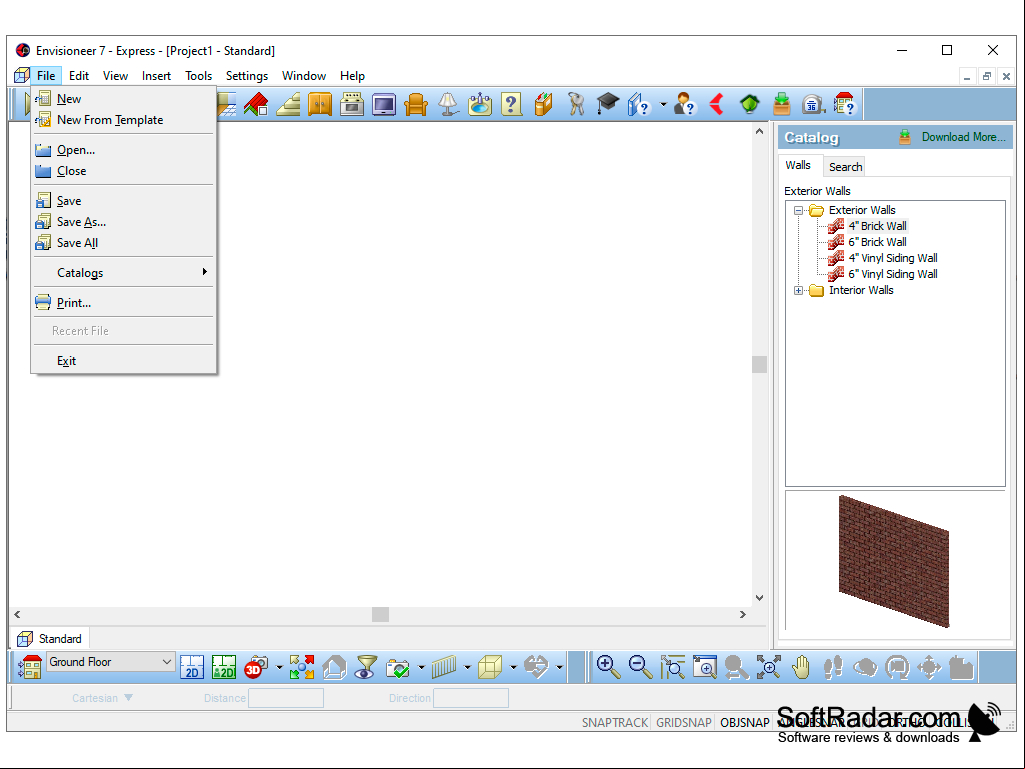Click the green house icon

pos(750,105)
